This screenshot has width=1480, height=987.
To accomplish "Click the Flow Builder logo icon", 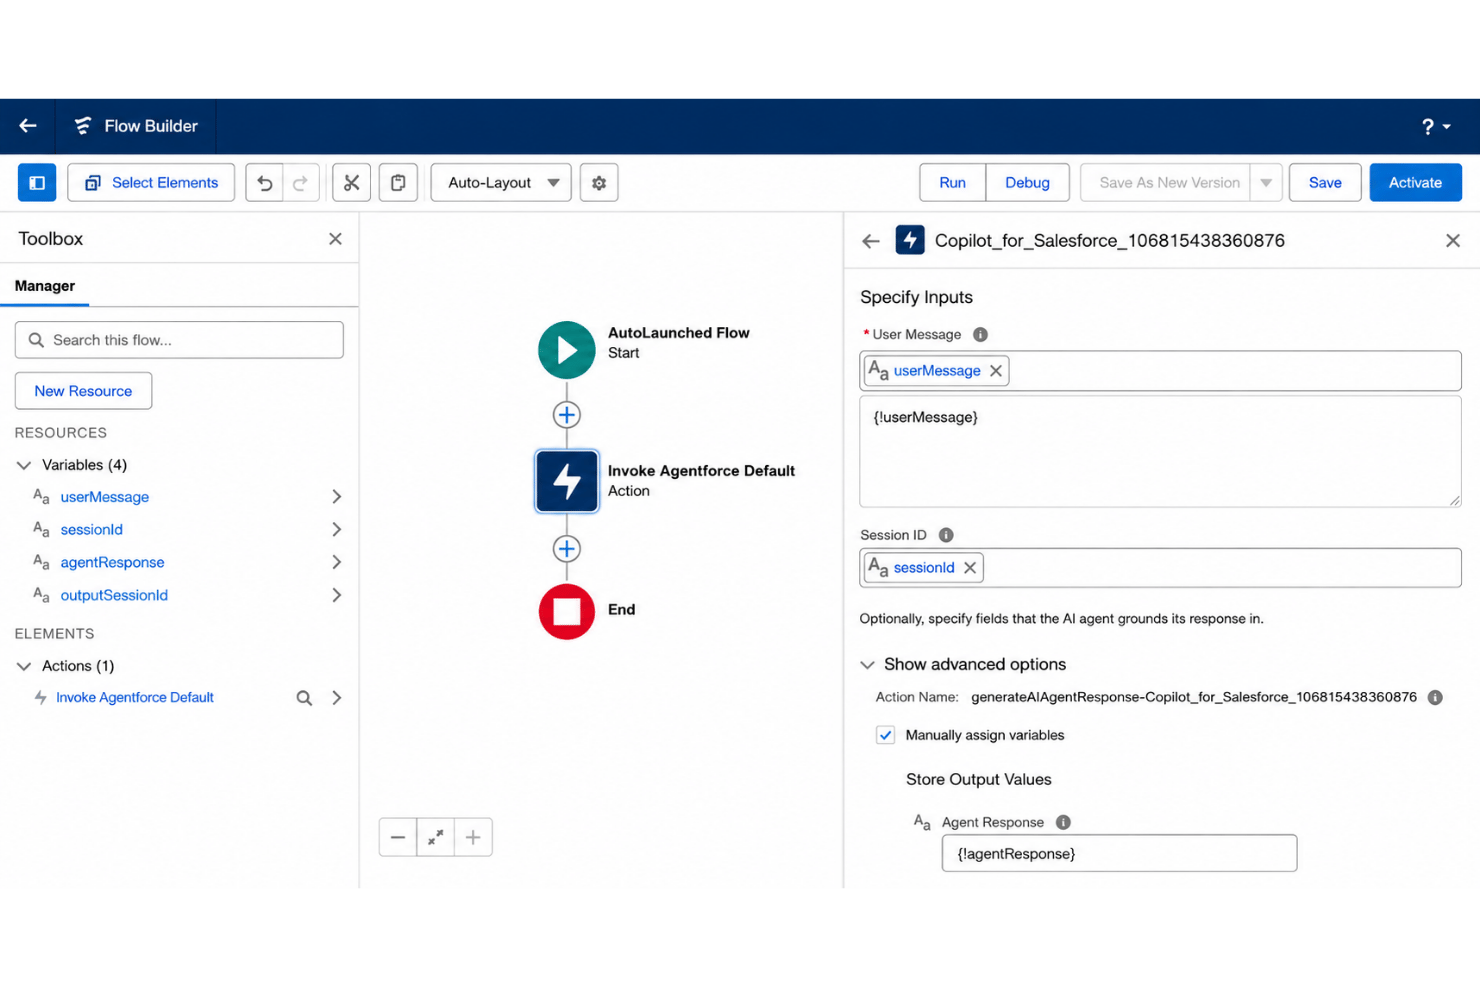I will 83,126.
